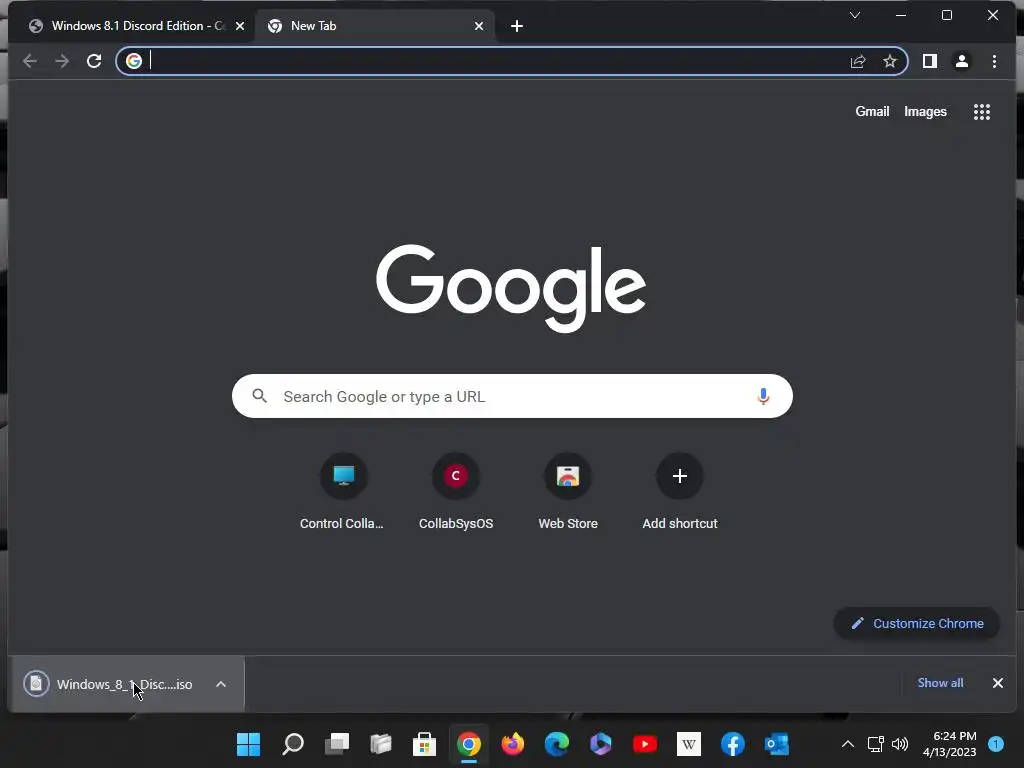Bookmark this tab with the star icon
The height and width of the screenshot is (768, 1024).
[889, 61]
